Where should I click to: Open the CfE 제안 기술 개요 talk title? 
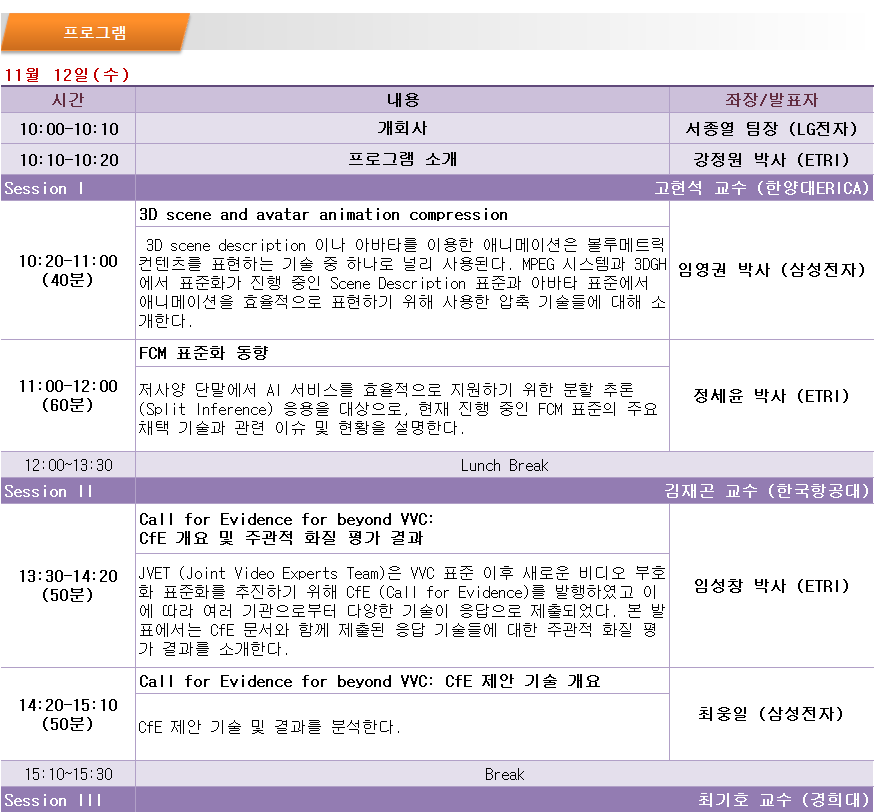(370, 681)
